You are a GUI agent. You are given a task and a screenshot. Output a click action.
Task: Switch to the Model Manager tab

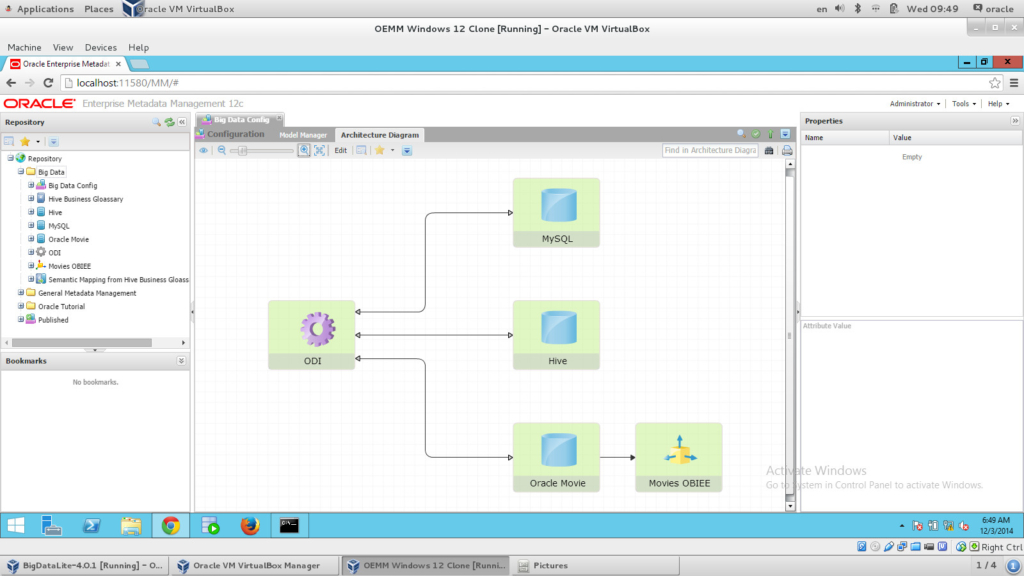pos(303,135)
